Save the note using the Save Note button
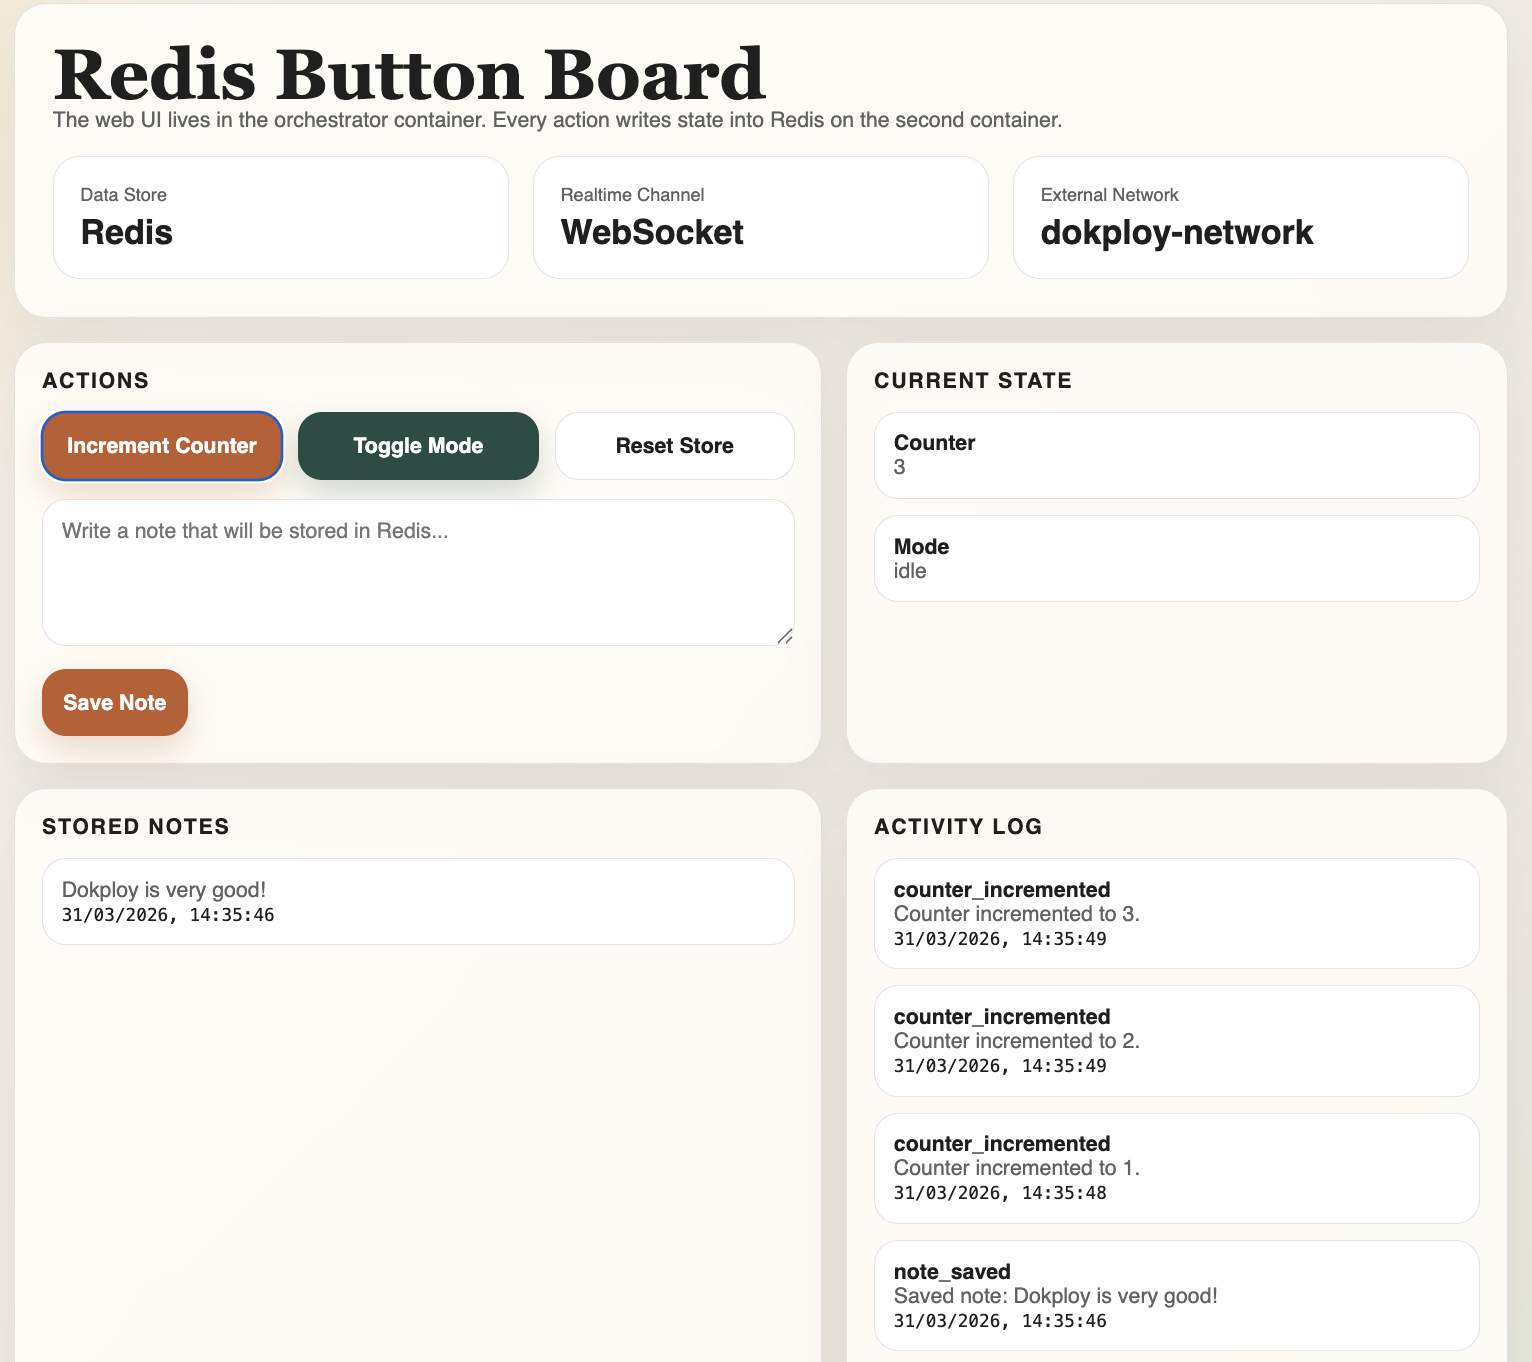The width and height of the screenshot is (1532, 1362). point(115,703)
